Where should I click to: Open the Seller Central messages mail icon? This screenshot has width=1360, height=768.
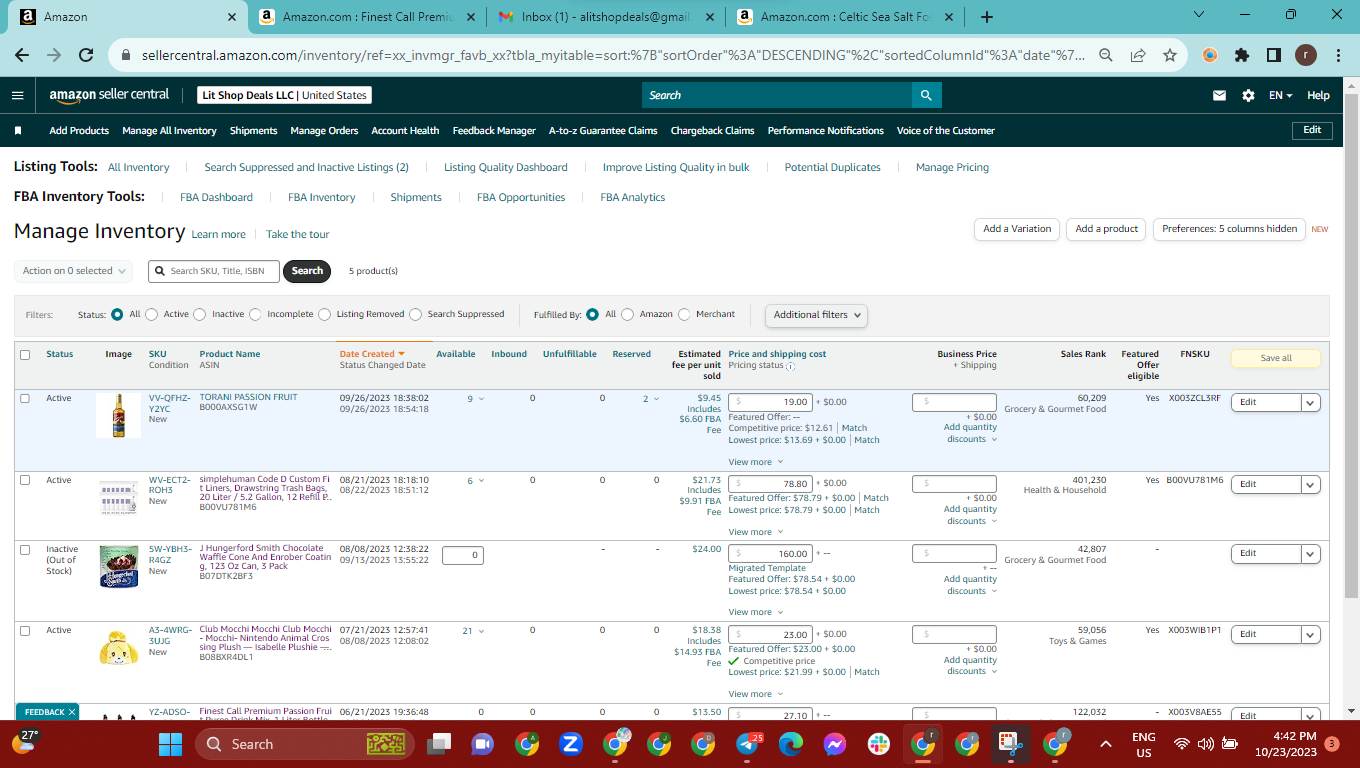click(1219, 95)
